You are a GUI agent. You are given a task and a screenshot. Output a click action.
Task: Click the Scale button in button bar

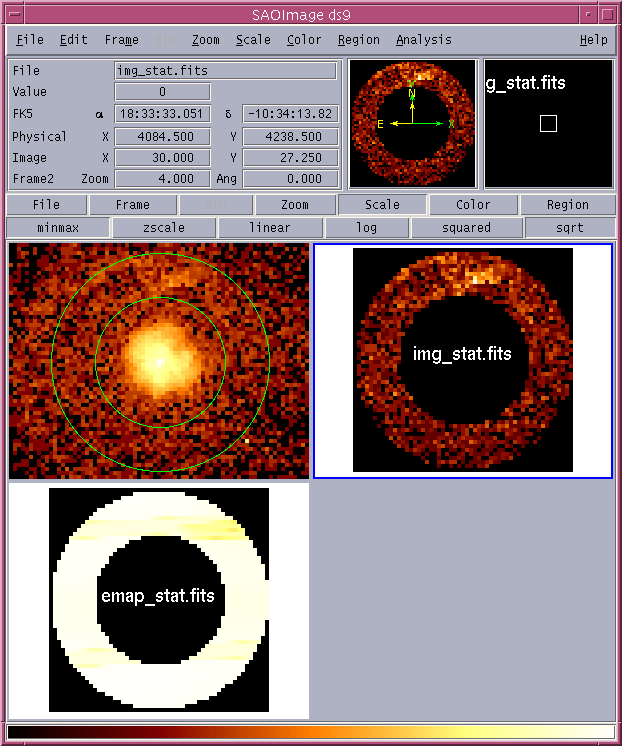pyautogui.click(x=382, y=205)
